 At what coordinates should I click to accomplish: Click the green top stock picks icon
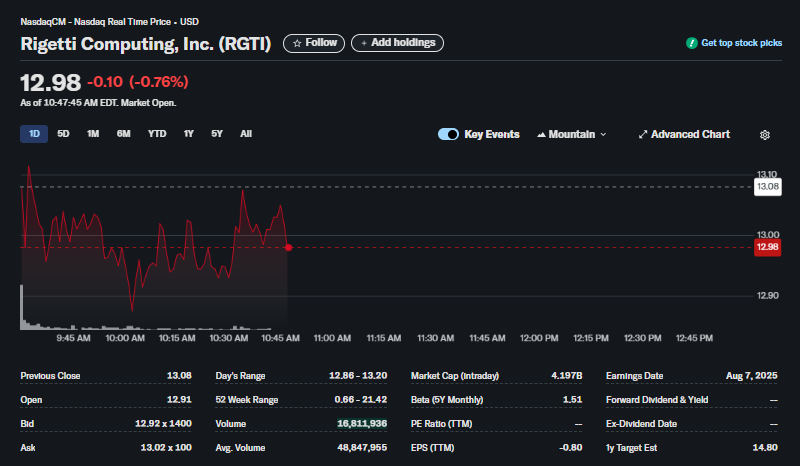click(691, 43)
